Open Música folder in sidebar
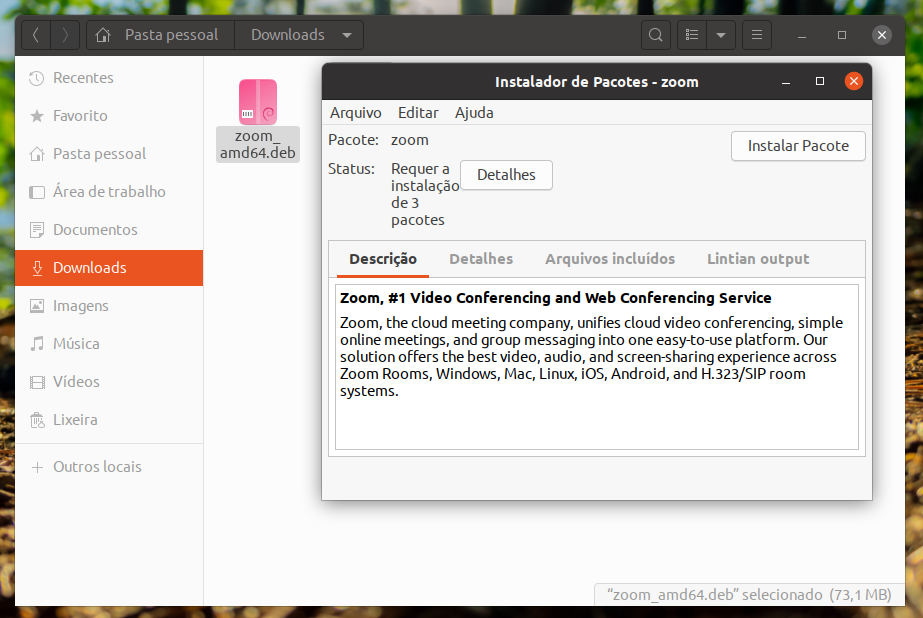 [x=109, y=344]
